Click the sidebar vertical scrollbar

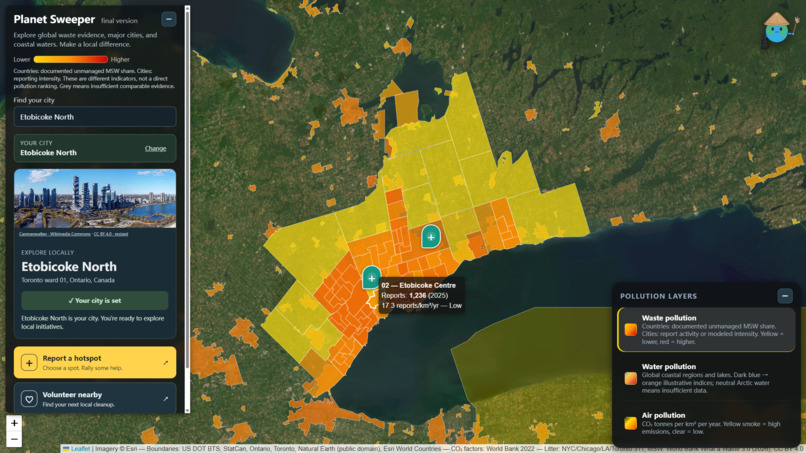coord(187,209)
